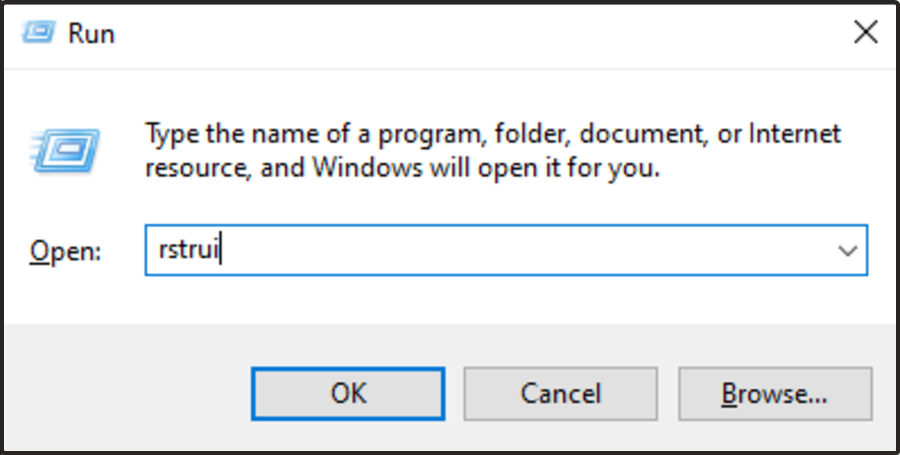The height and width of the screenshot is (455, 900).
Task: Close the Run dialog with X
Action: coord(864,33)
